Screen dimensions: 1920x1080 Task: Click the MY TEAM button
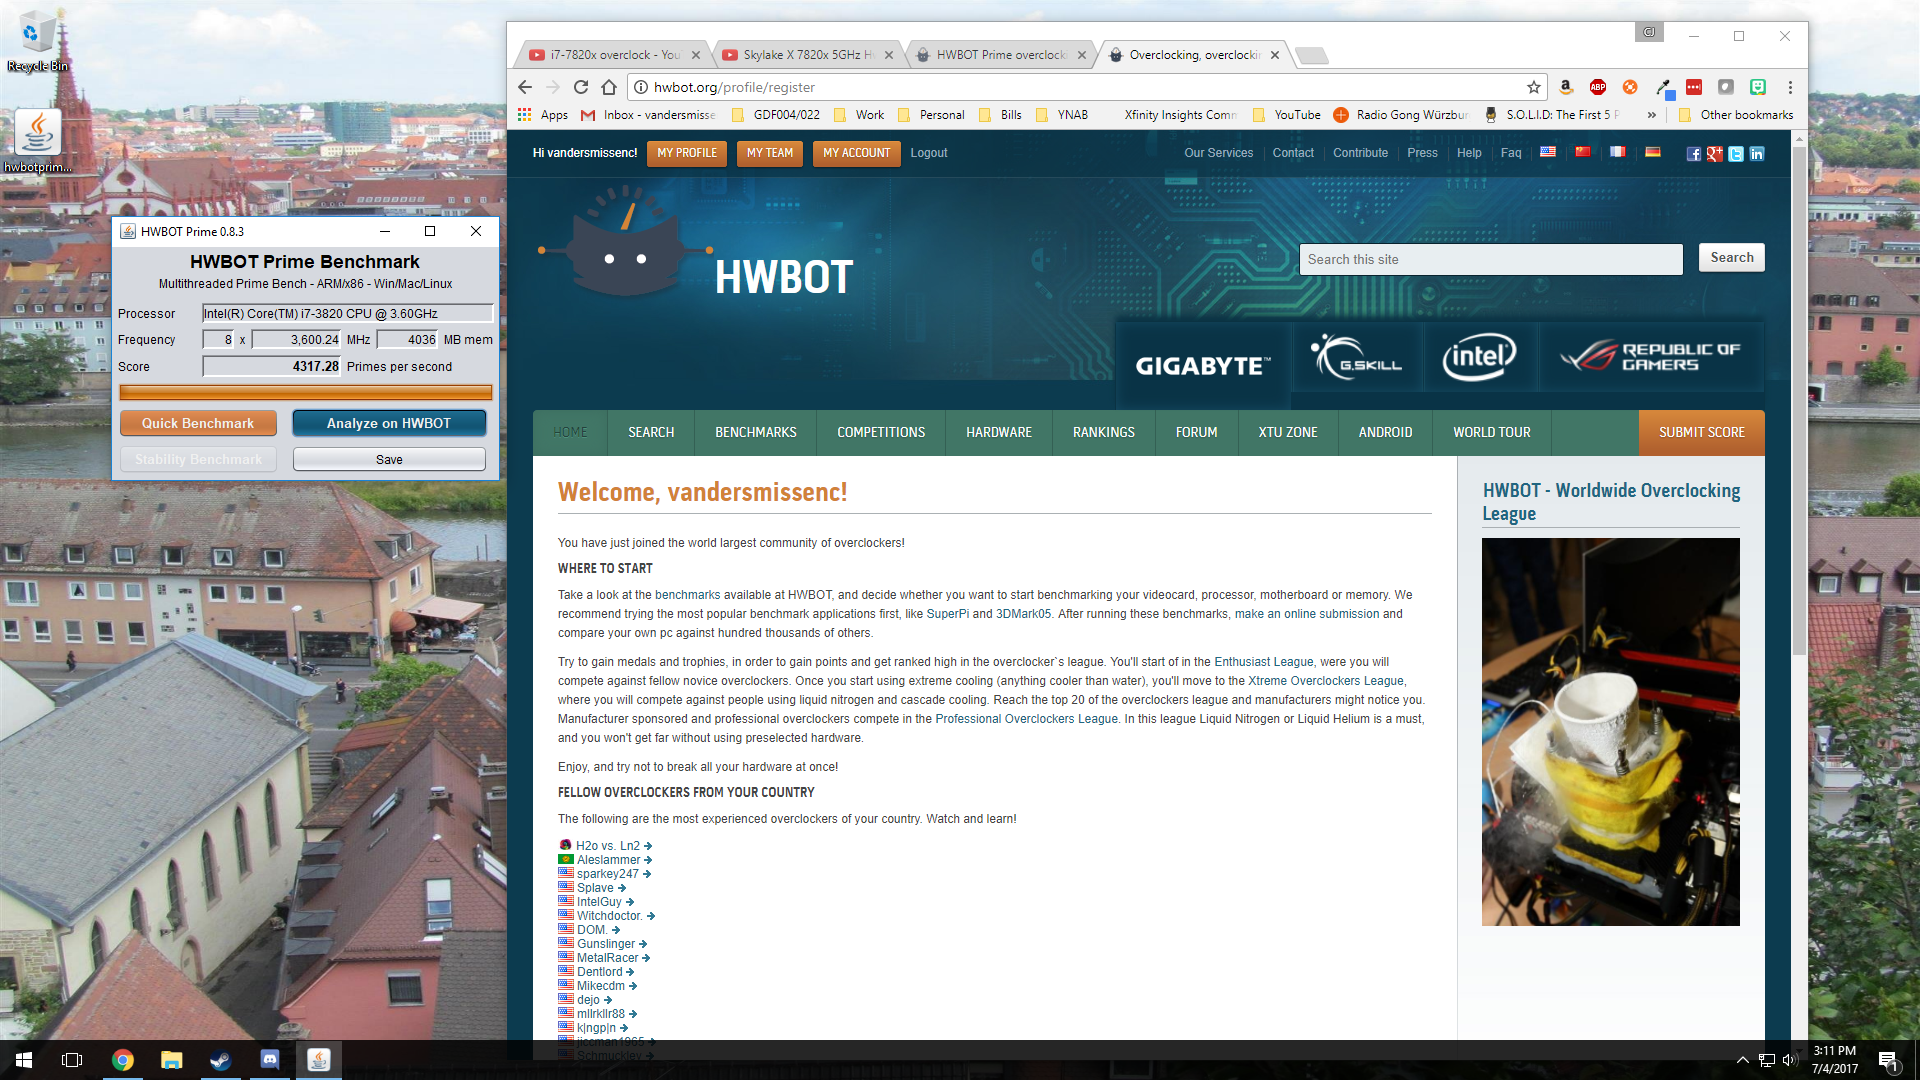(770, 153)
